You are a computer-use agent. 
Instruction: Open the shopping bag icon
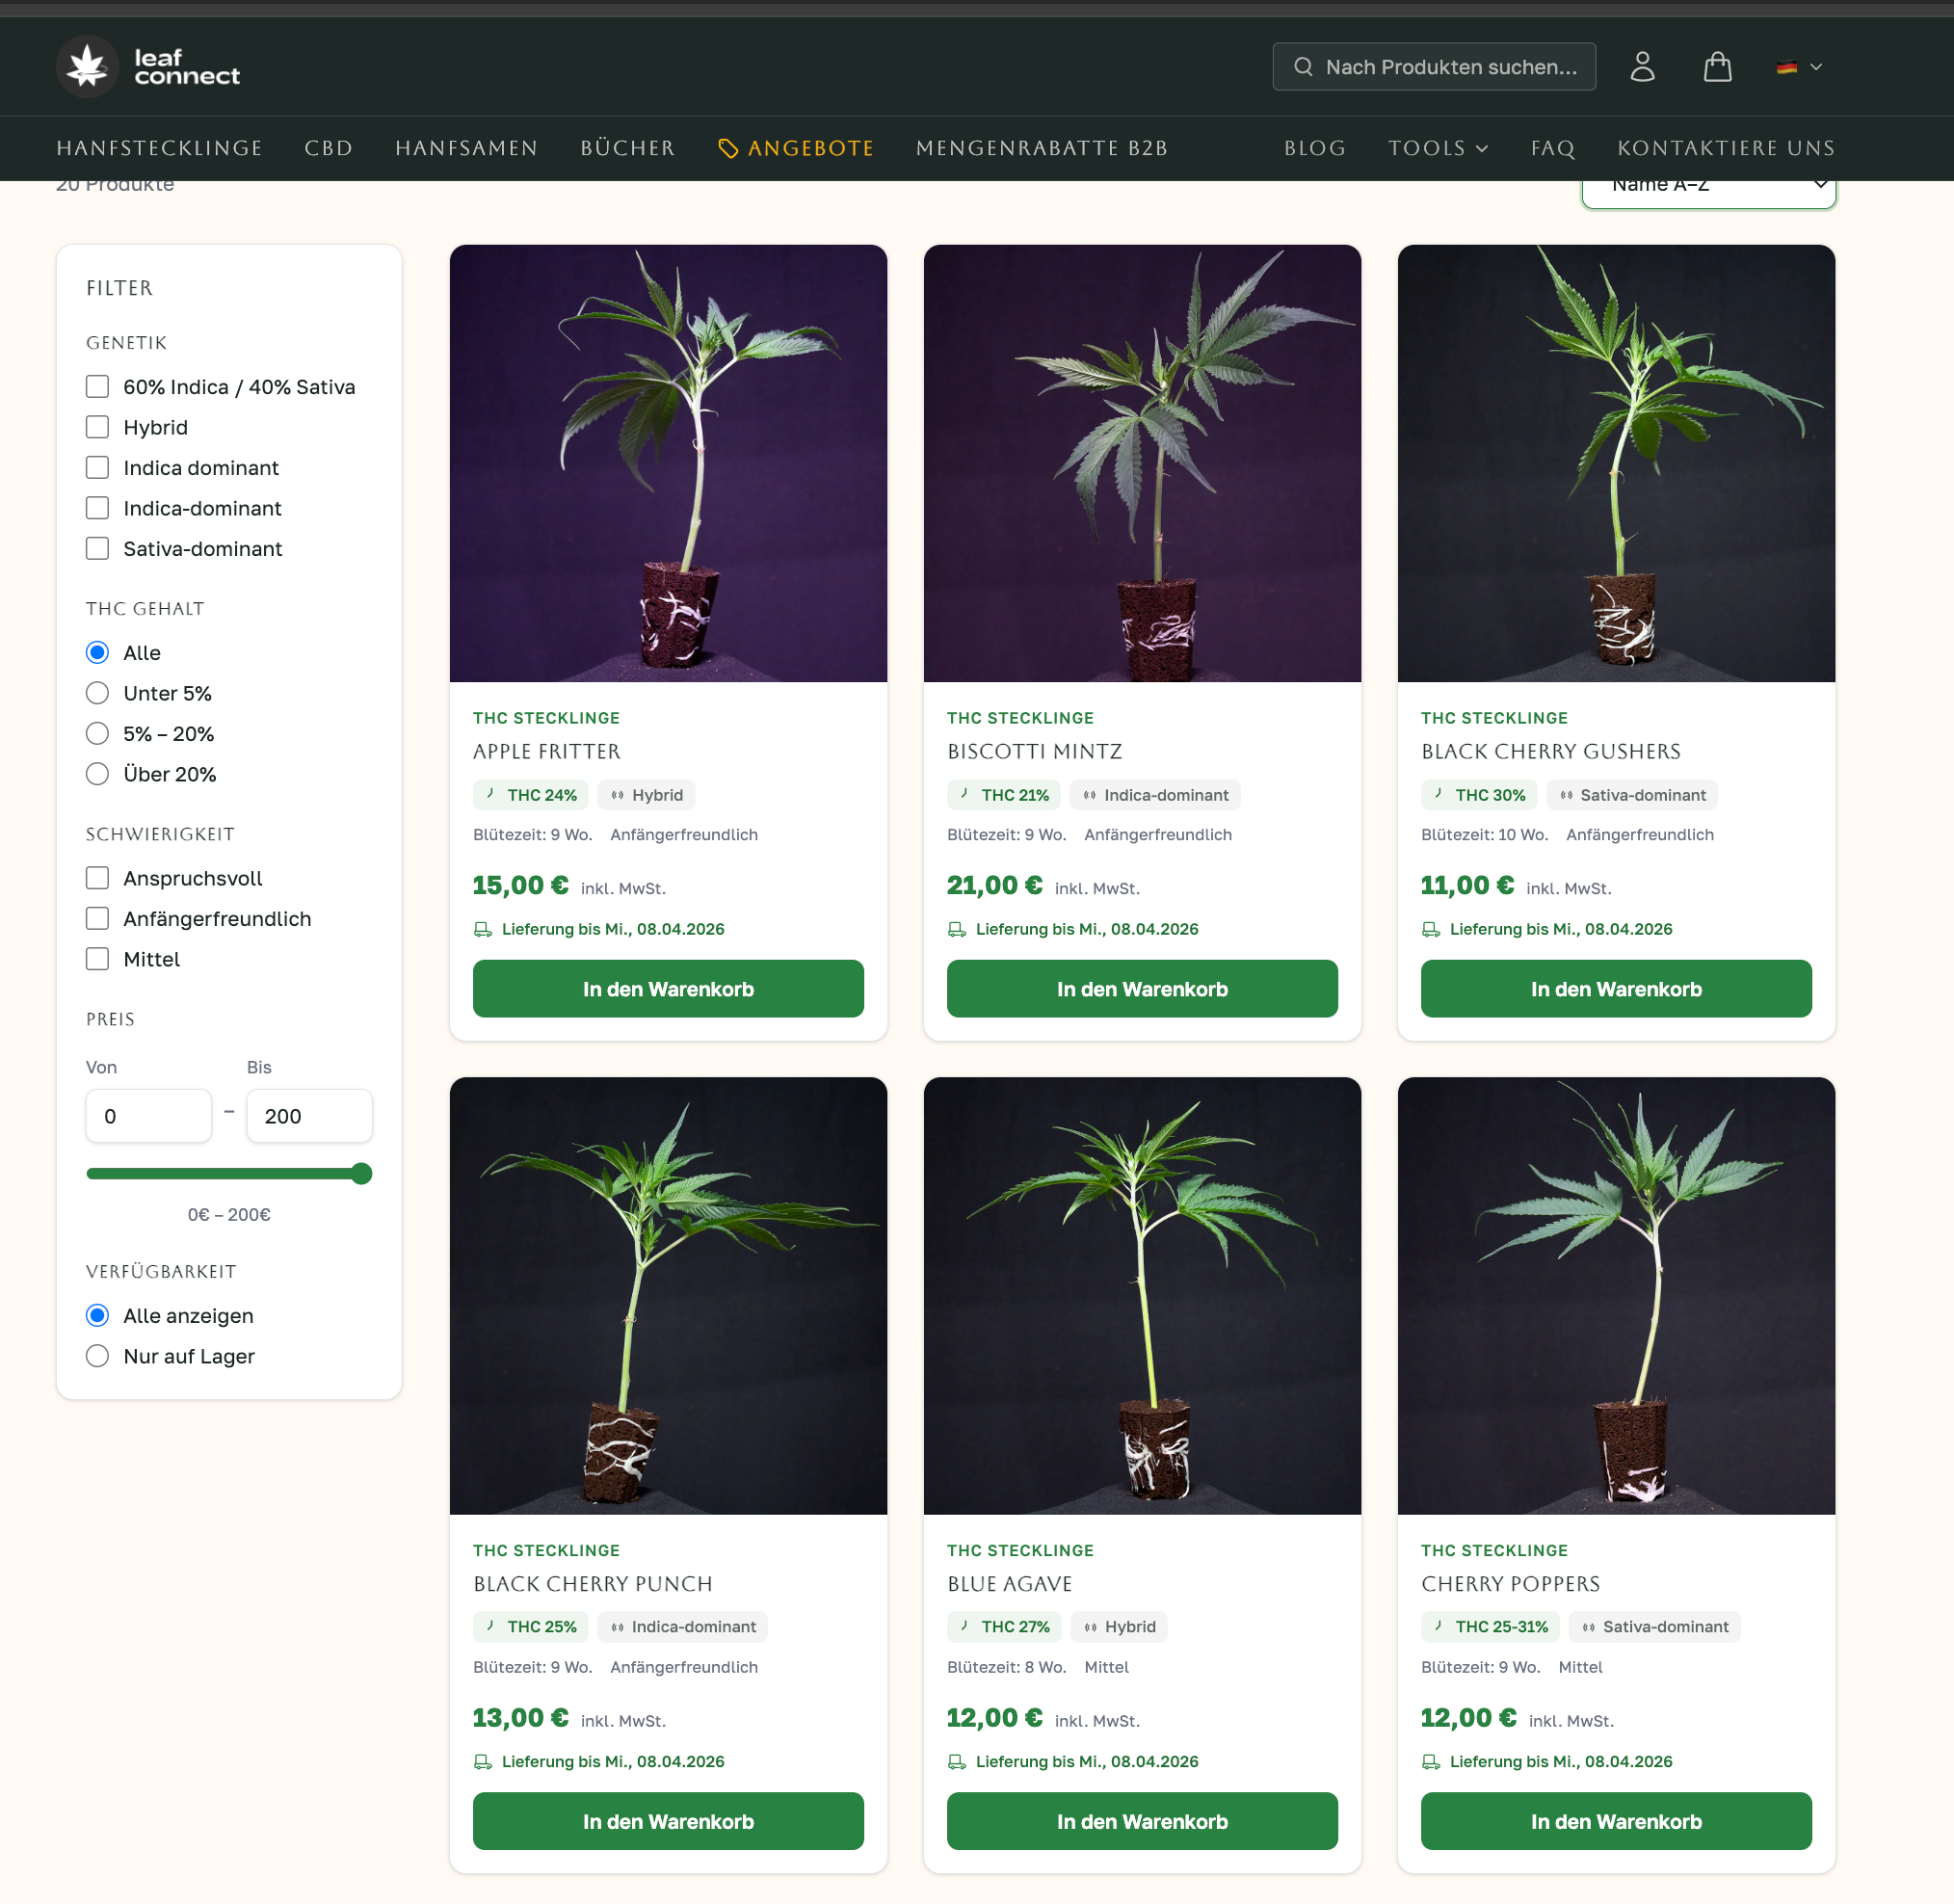[1717, 66]
